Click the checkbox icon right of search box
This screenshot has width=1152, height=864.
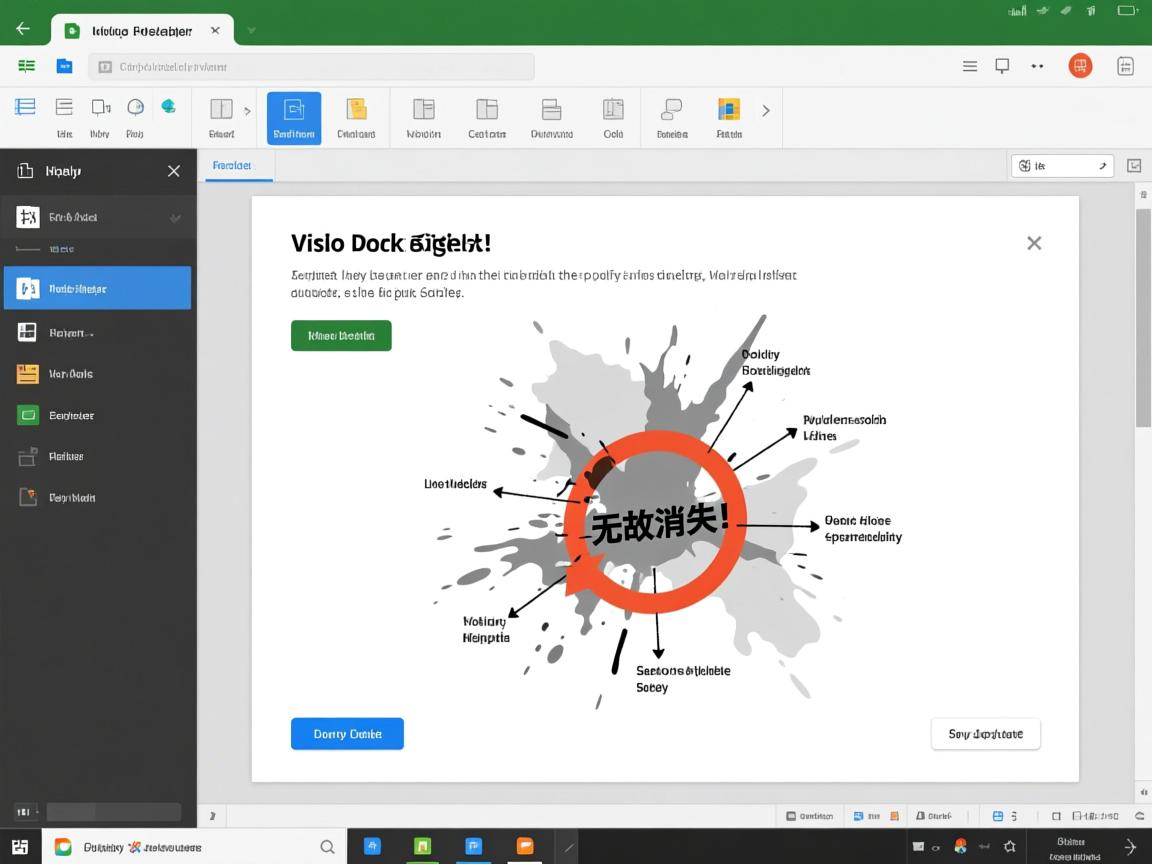coord(1134,166)
